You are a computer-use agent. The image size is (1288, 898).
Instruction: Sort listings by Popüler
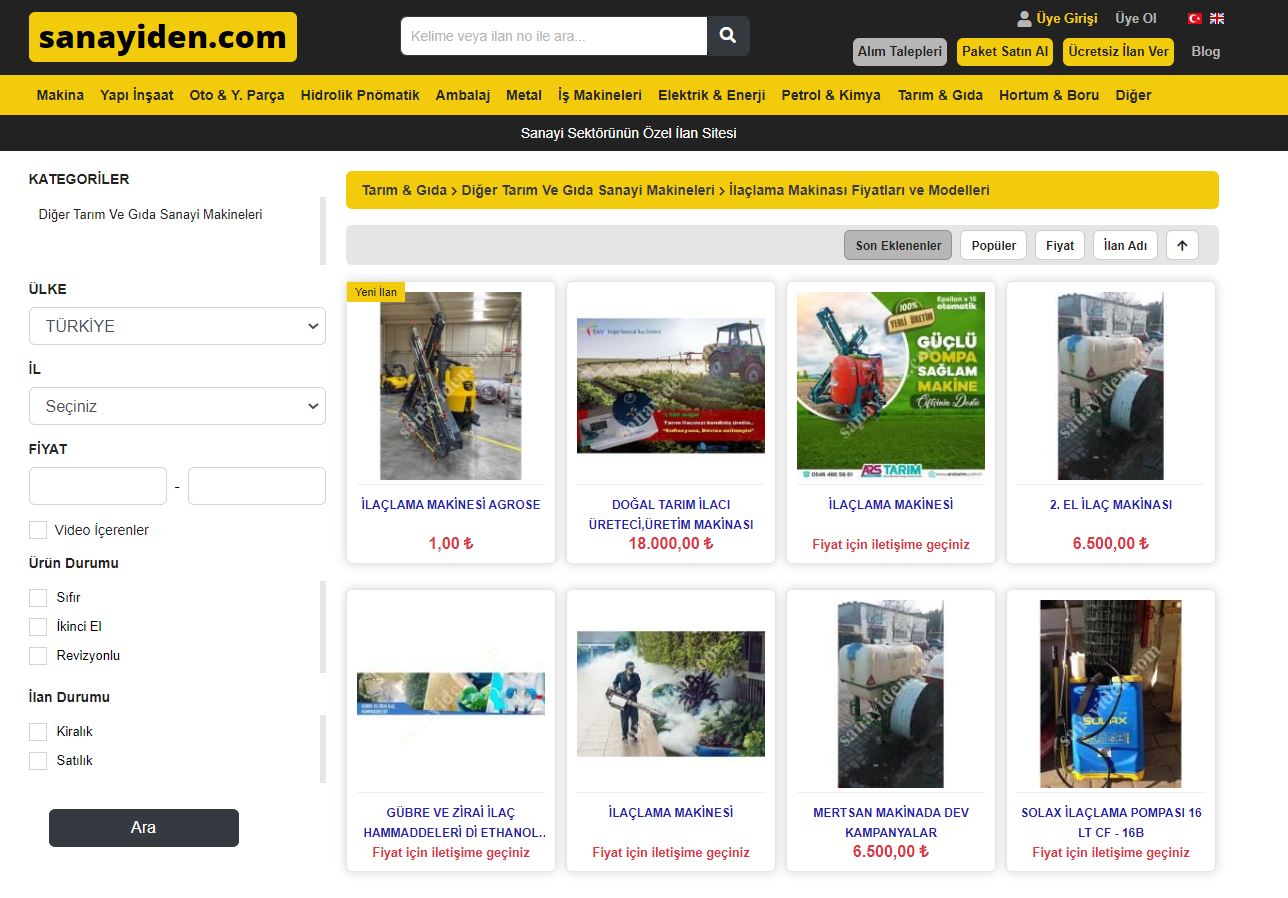(x=993, y=245)
